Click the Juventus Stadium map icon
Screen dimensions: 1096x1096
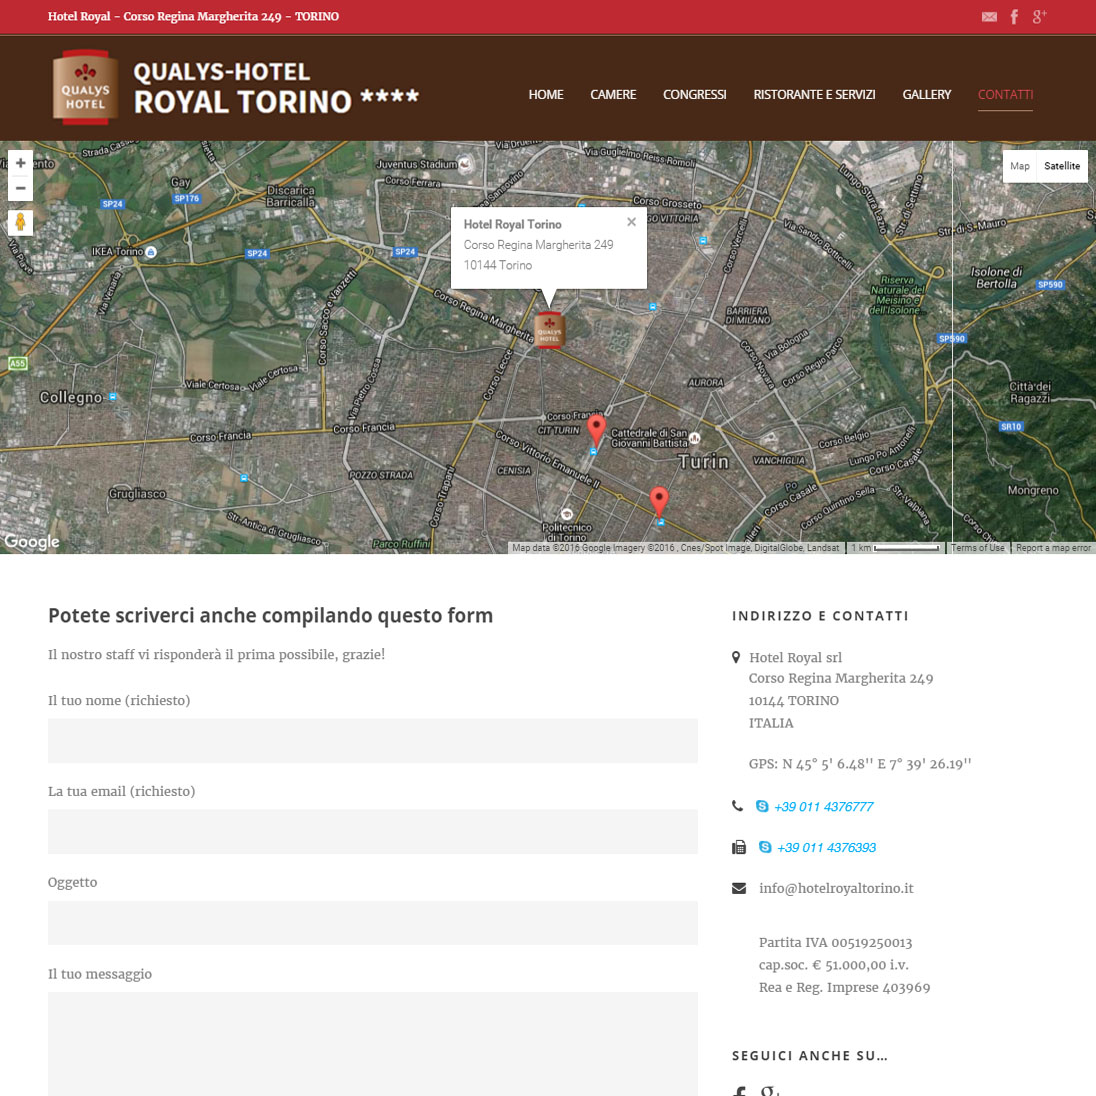(x=465, y=165)
